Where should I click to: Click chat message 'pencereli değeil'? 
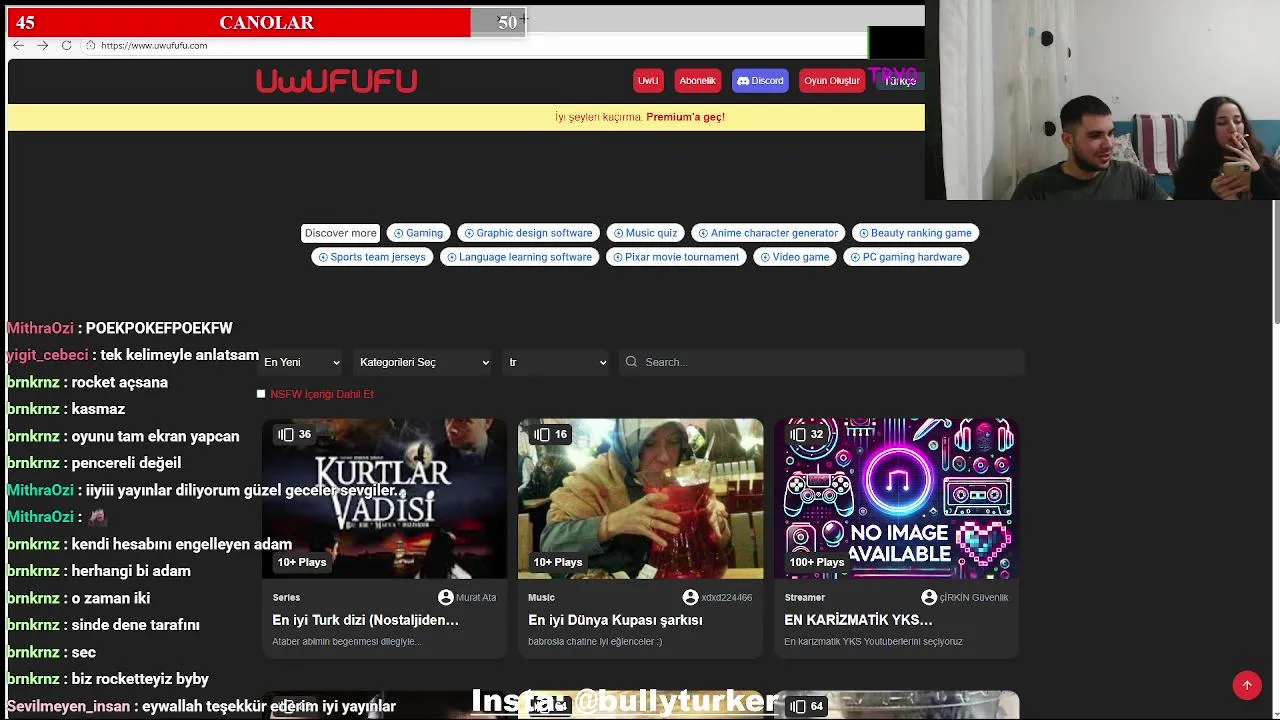pyautogui.click(x=126, y=463)
